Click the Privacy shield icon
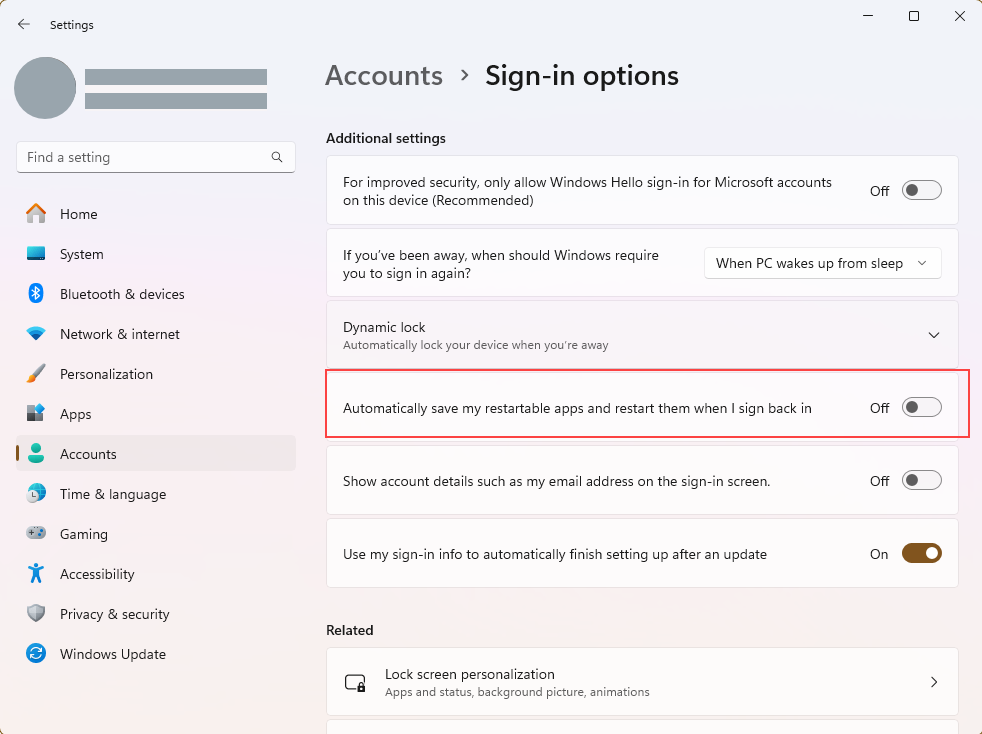Screen dimensions: 982x734 36,613
